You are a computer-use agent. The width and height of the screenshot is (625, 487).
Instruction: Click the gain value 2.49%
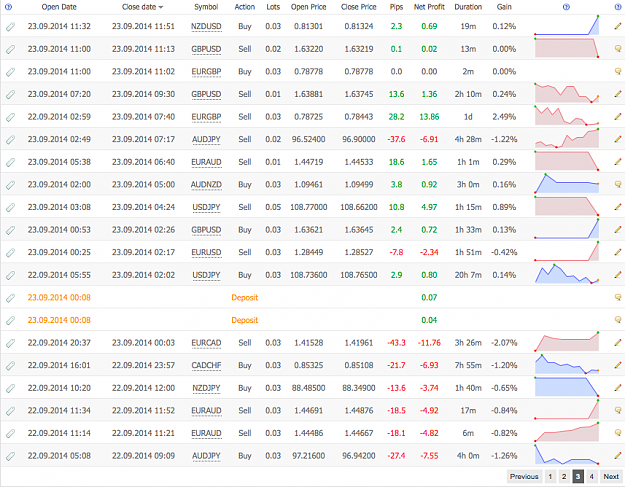(504, 117)
